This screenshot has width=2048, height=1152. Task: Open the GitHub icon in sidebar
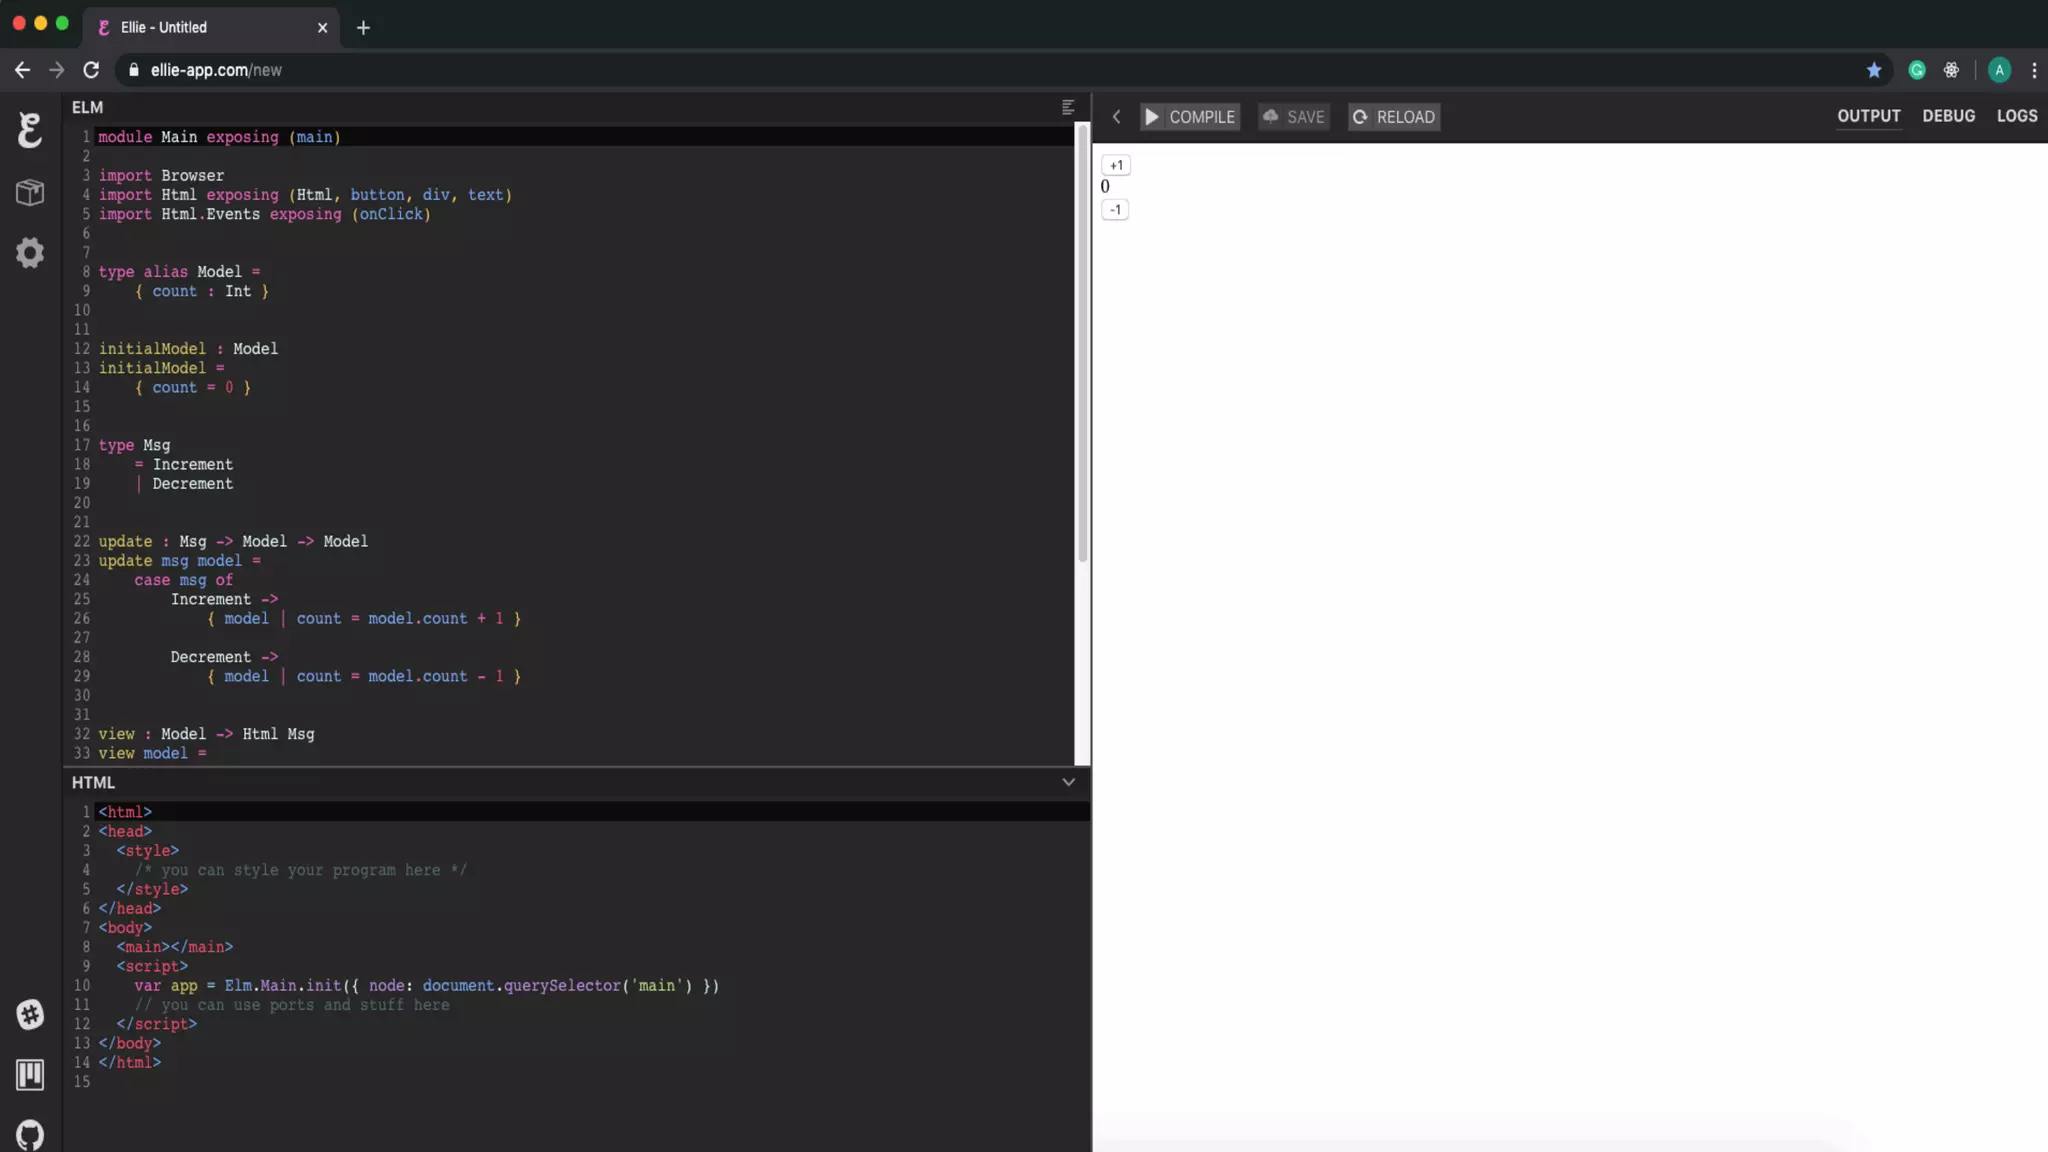click(30, 1134)
